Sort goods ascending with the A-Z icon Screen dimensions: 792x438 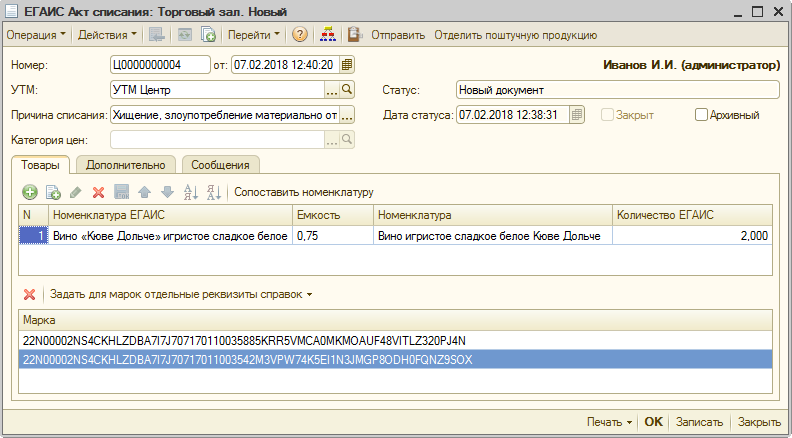[x=189, y=191]
